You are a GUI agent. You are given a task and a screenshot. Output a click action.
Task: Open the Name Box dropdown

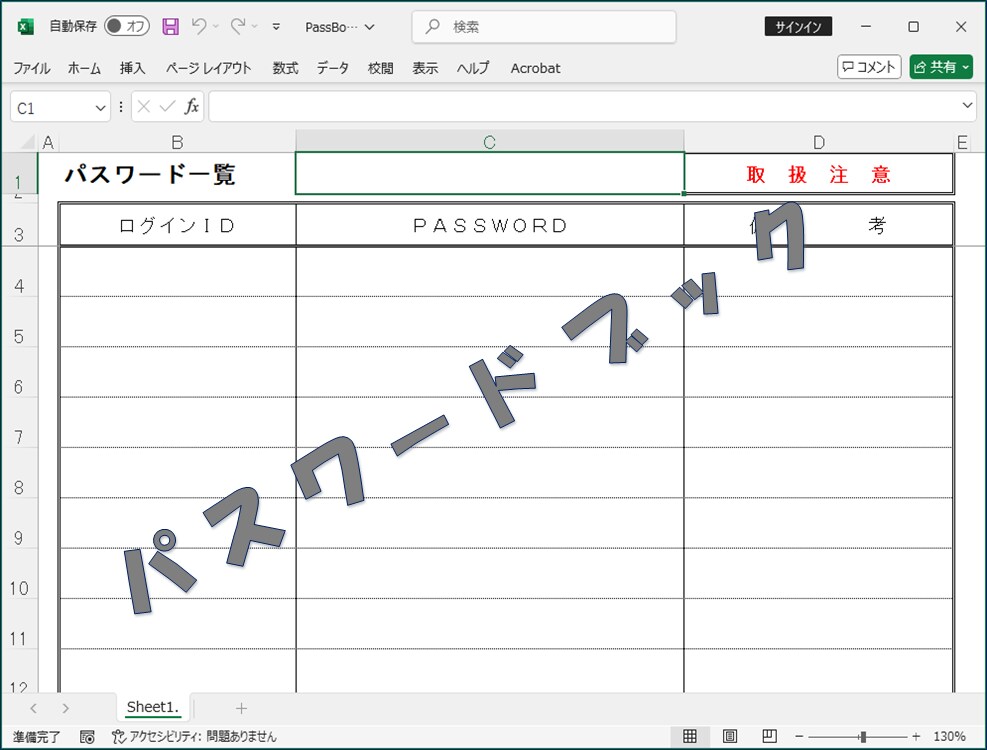coord(100,108)
